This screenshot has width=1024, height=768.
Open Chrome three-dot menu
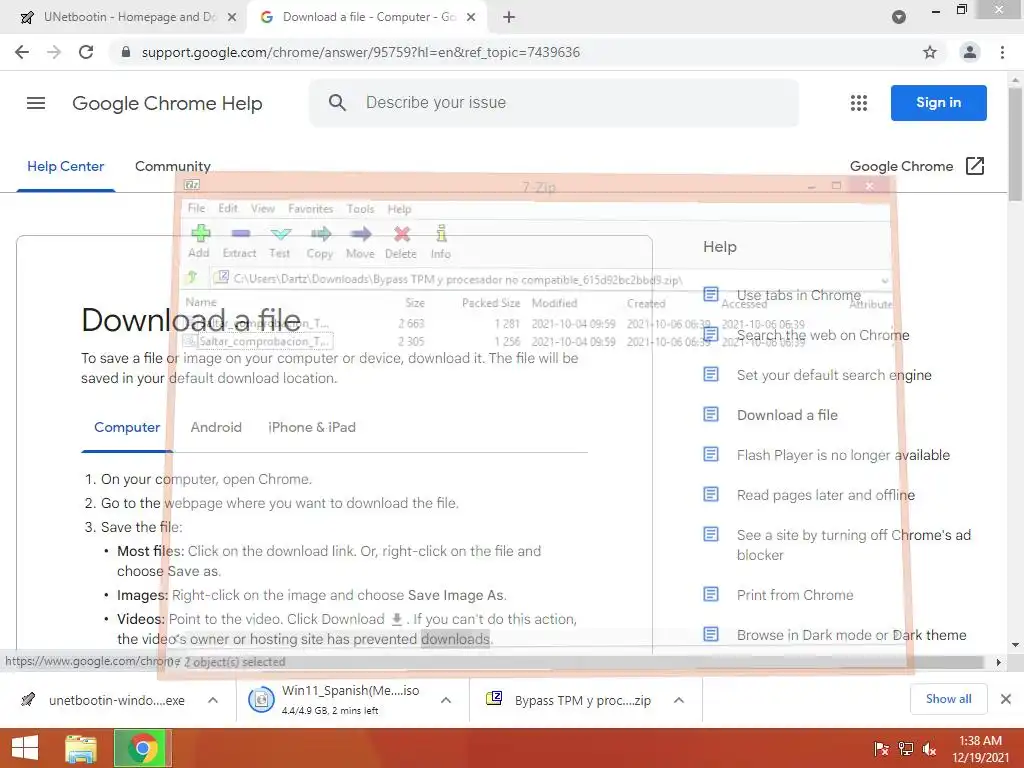1002,52
